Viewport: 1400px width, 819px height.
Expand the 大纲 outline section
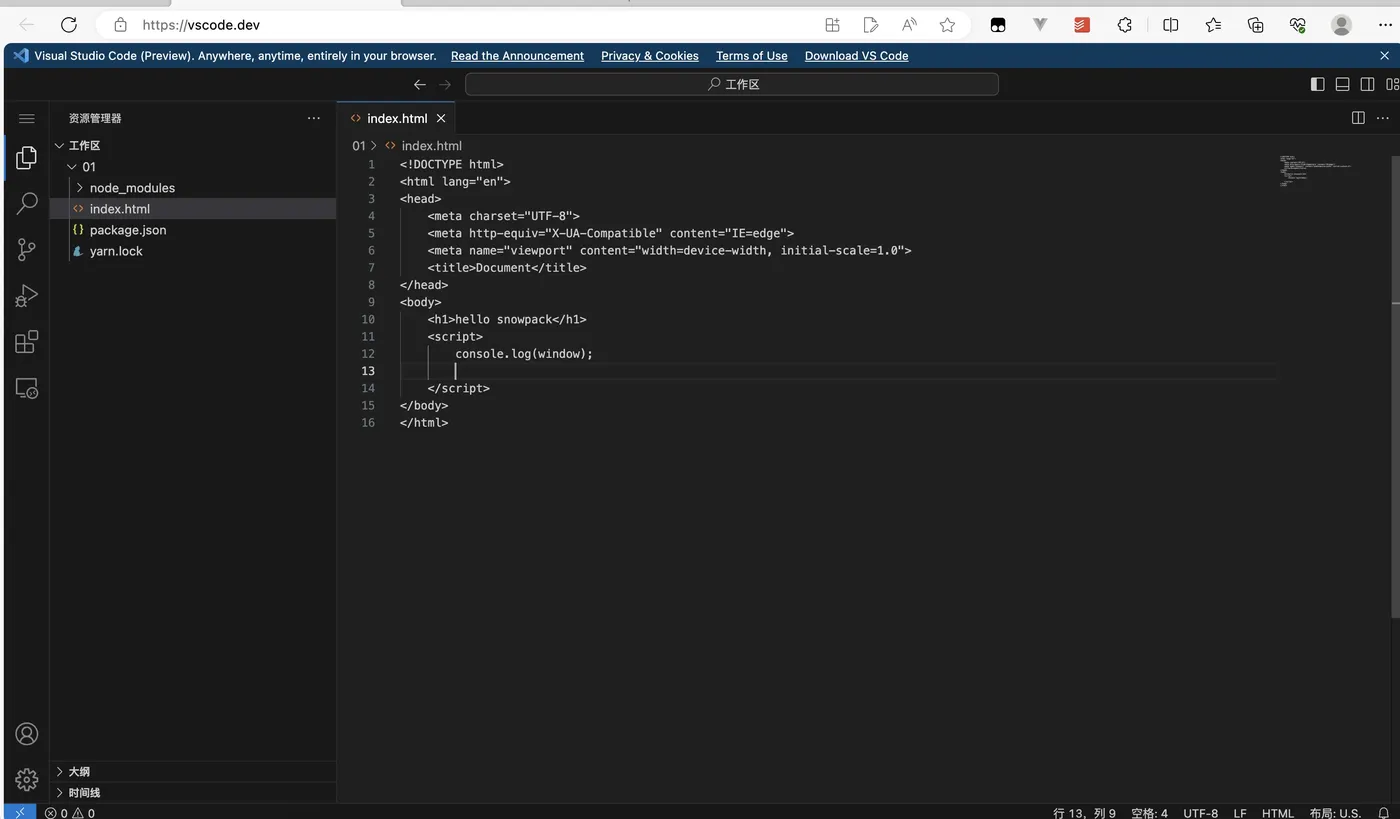pyautogui.click(x=60, y=772)
